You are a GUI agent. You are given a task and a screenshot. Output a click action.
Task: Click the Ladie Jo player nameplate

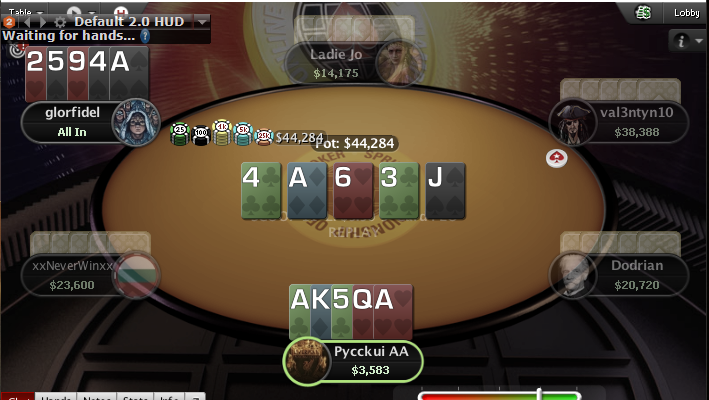[x=336, y=64]
